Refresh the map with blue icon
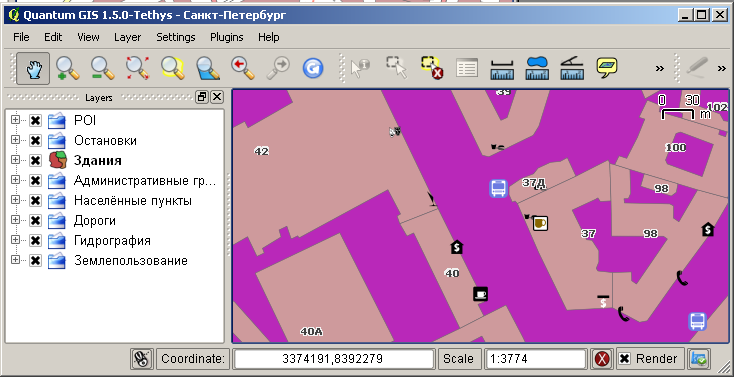The width and height of the screenshot is (734, 377). (313, 68)
